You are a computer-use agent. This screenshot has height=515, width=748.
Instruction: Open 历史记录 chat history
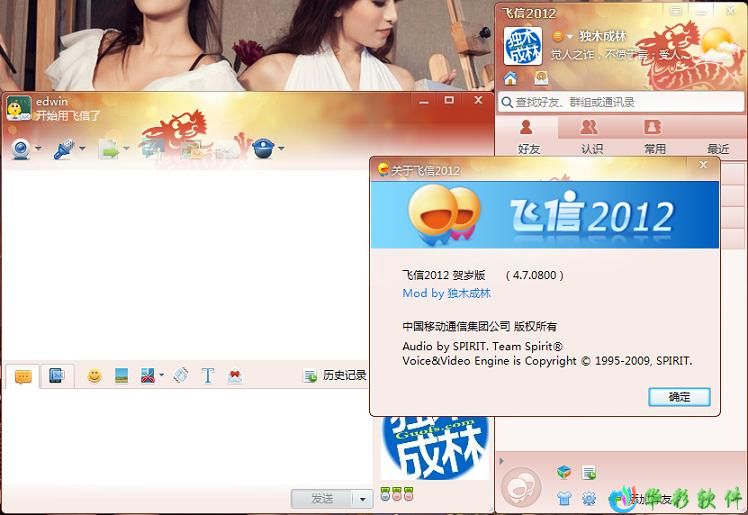coord(335,376)
